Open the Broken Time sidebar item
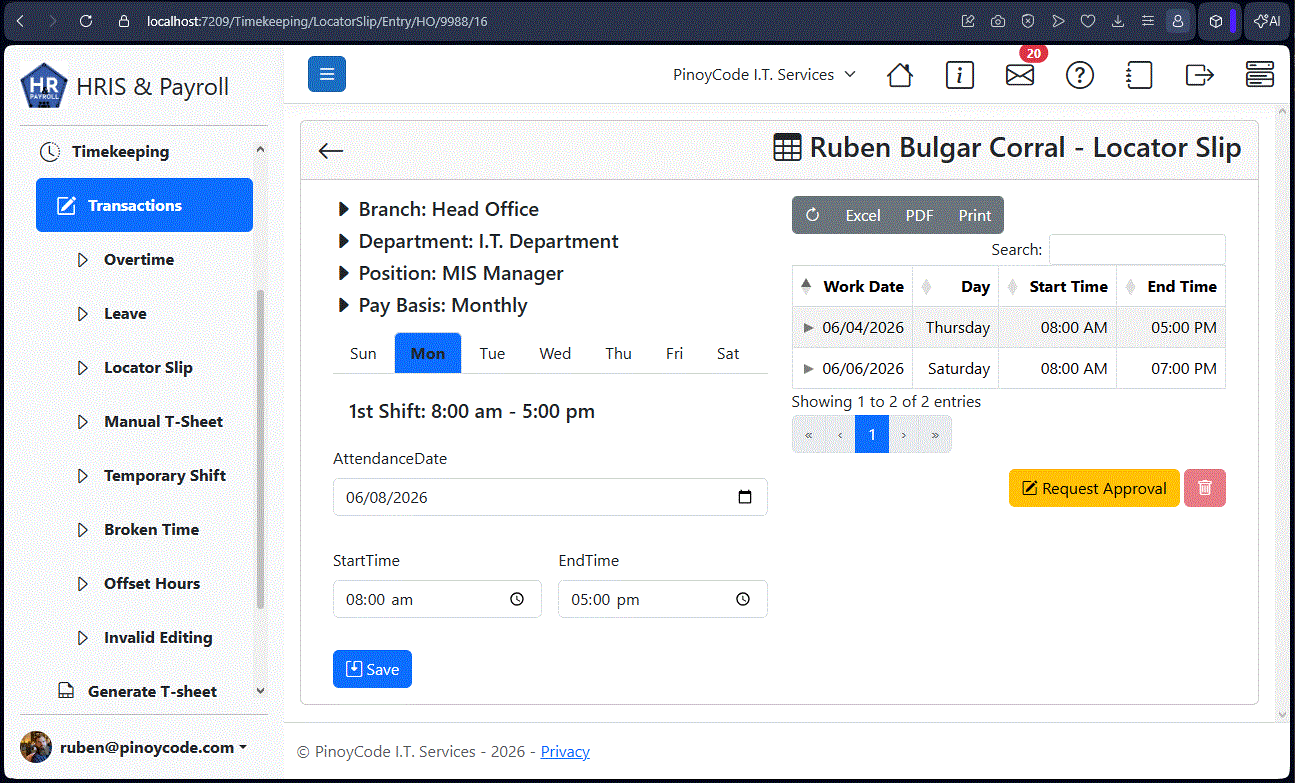The image size is (1295, 783). point(151,529)
